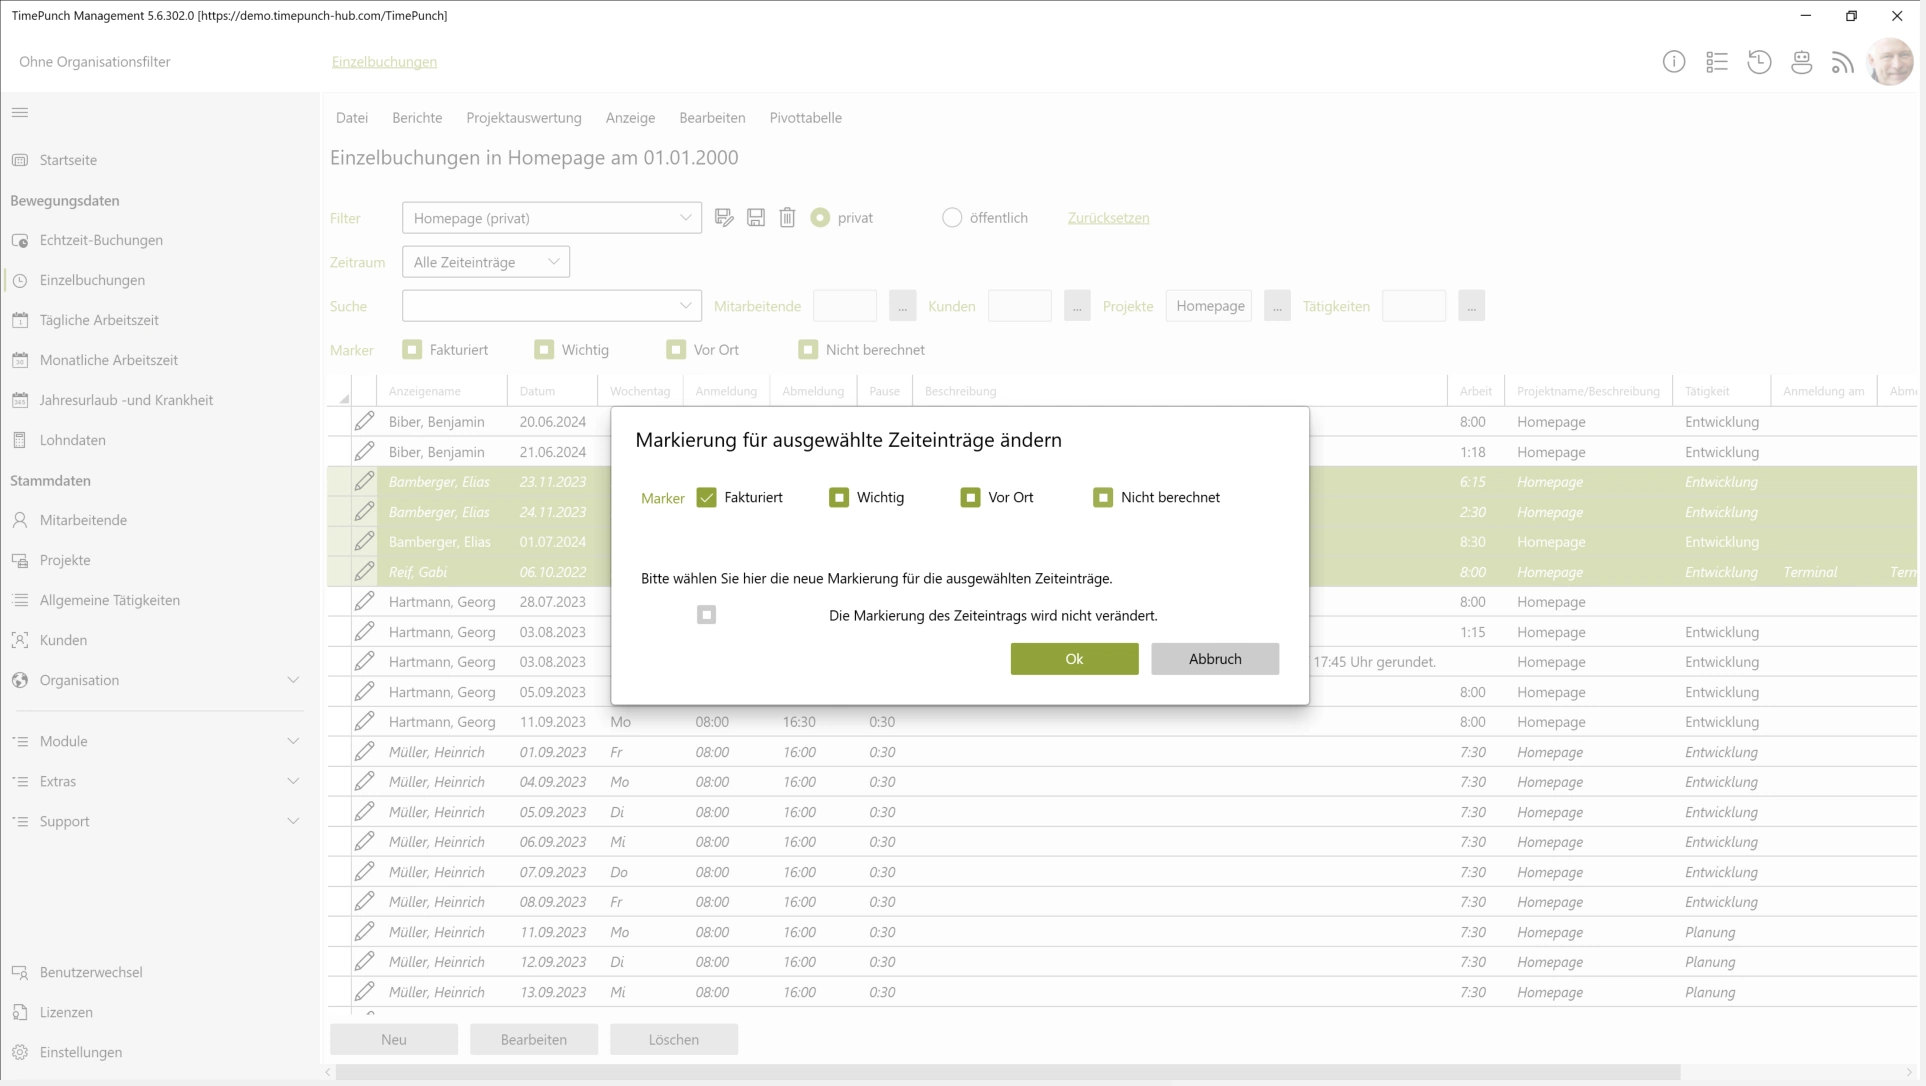
Task: Open the Datei menu
Action: (352, 118)
